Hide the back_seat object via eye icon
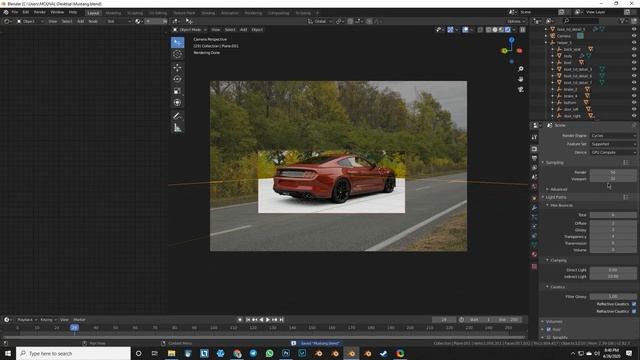This screenshot has height=360, width=640. pyautogui.click(x=634, y=49)
